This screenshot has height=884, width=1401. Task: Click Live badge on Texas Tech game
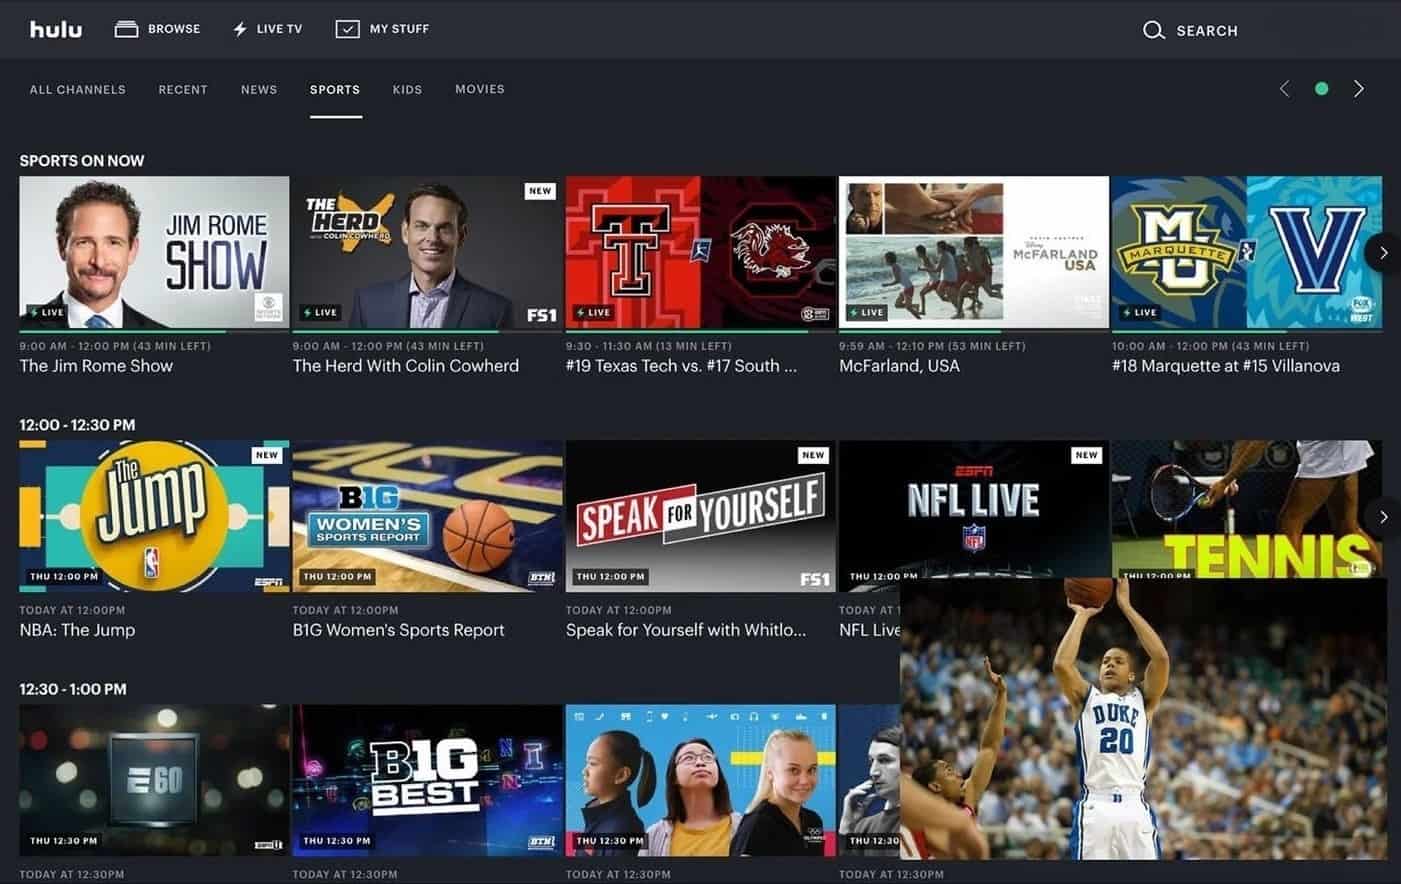pyautogui.click(x=593, y=312)
